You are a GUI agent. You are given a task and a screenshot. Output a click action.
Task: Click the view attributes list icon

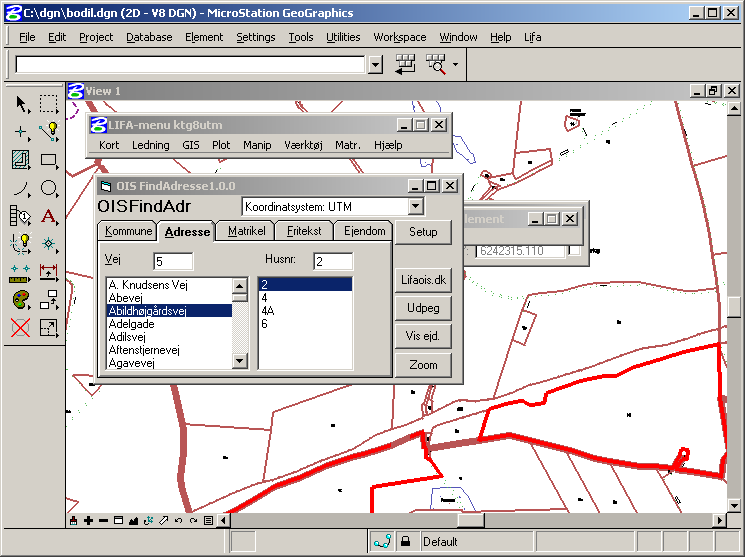(208, 521)
